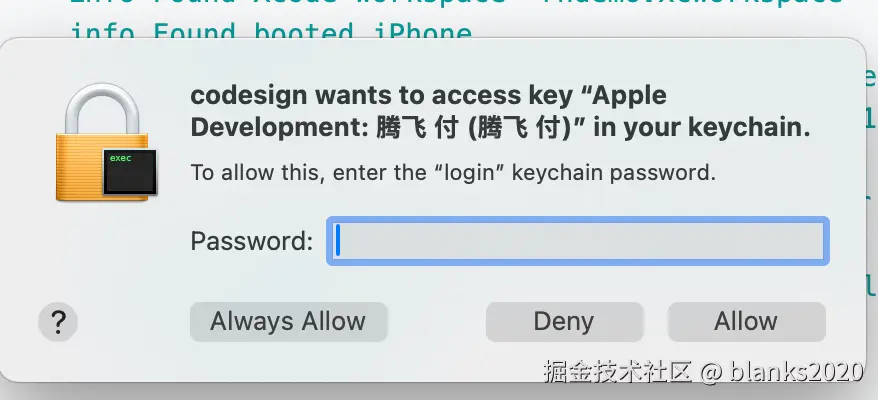This screenshot has height=400, width=878.
Task: Click the silver shackle of the padlock
Action: coord(102,109)
